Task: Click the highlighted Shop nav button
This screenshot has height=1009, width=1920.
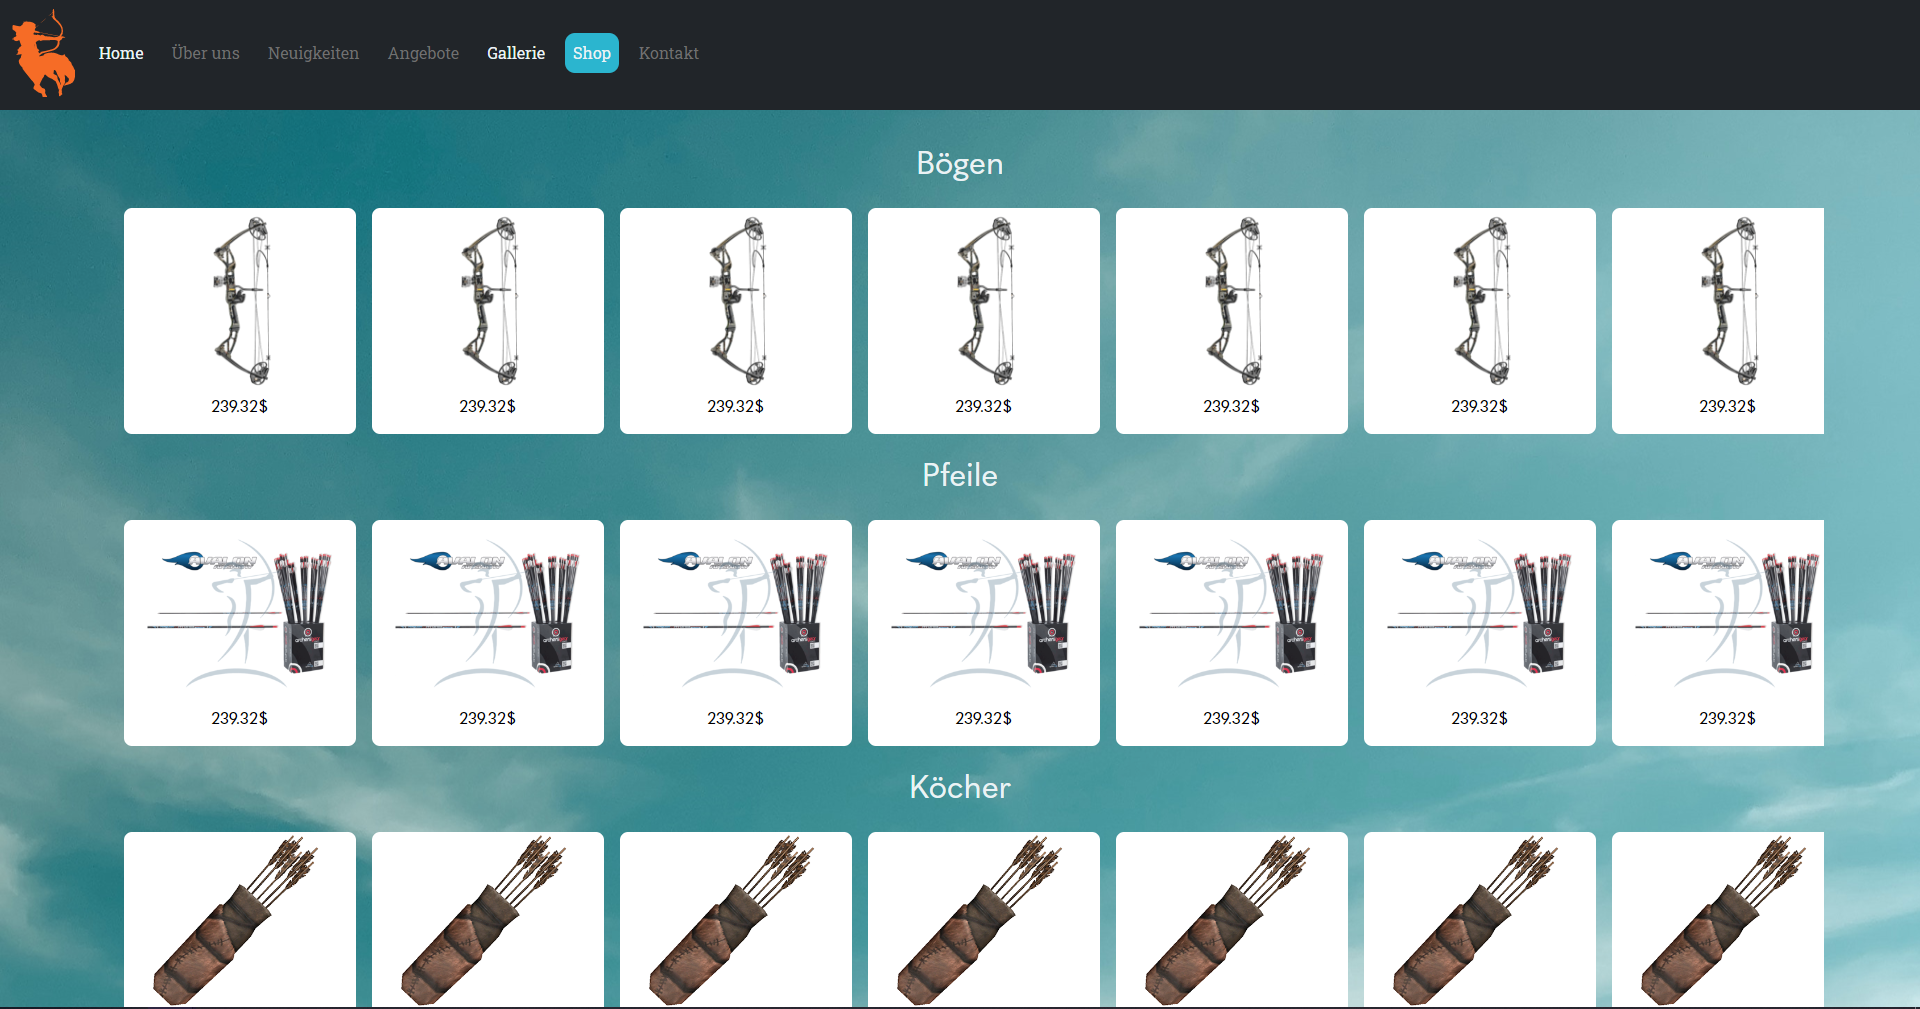Action: (592, 53)
